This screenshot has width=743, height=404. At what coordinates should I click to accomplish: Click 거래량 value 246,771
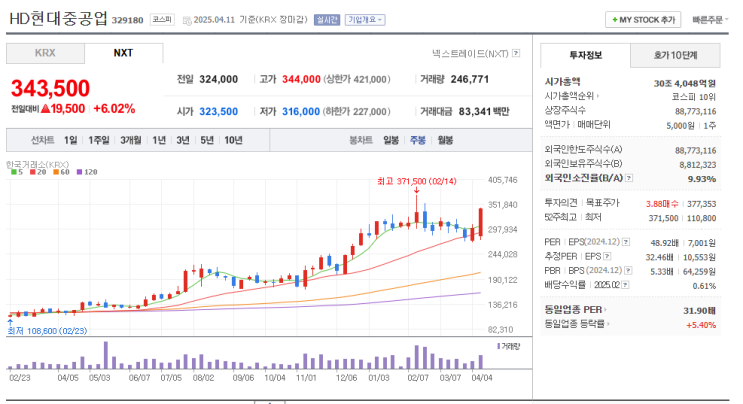point(470,80)
